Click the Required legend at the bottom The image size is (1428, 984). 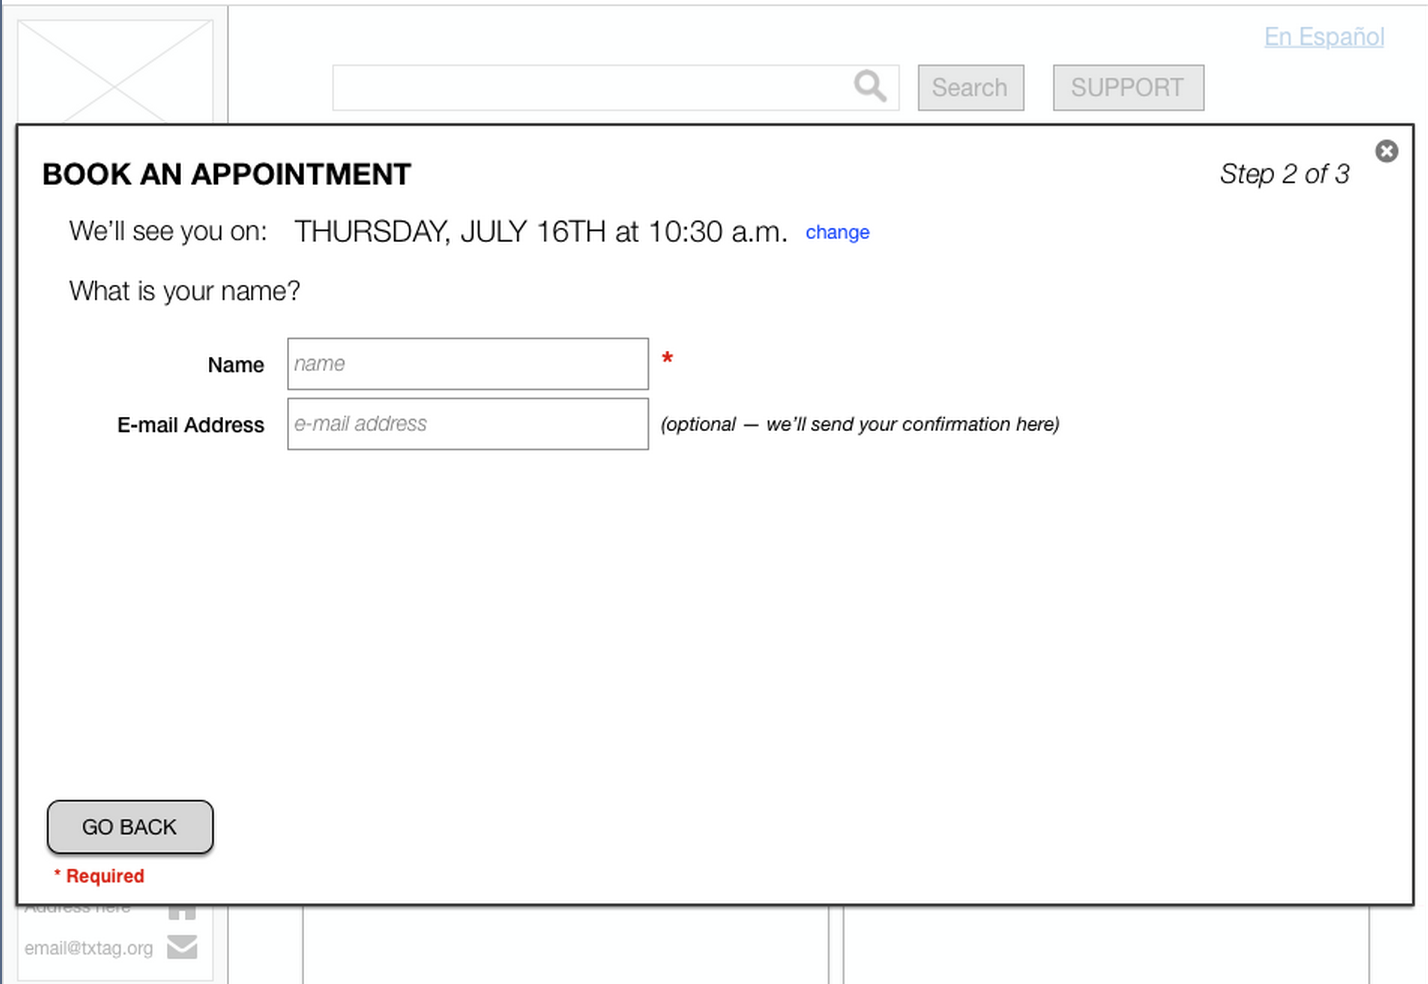click(99, 875)
